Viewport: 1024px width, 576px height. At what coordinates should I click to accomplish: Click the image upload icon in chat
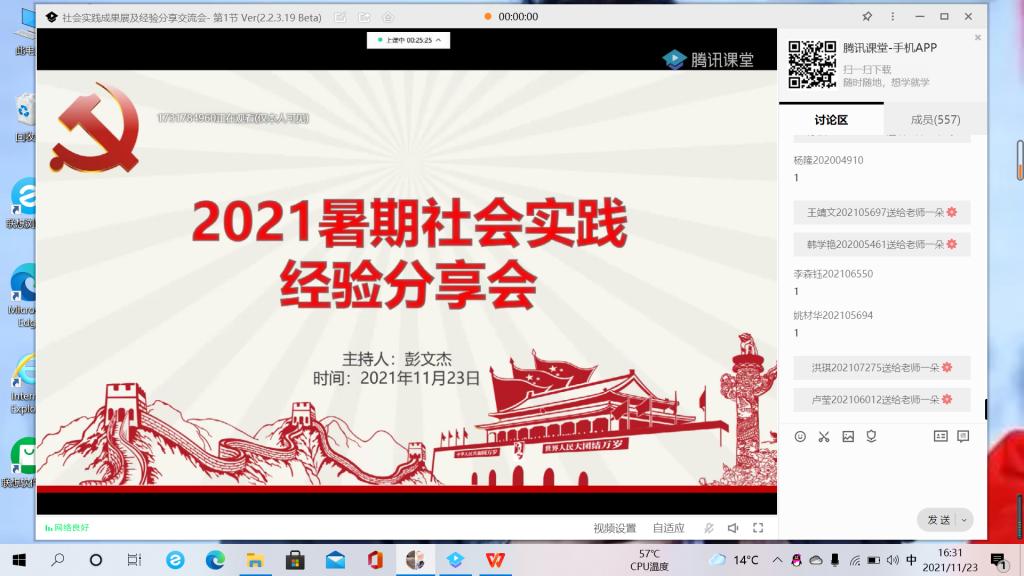tap(848, 436)
